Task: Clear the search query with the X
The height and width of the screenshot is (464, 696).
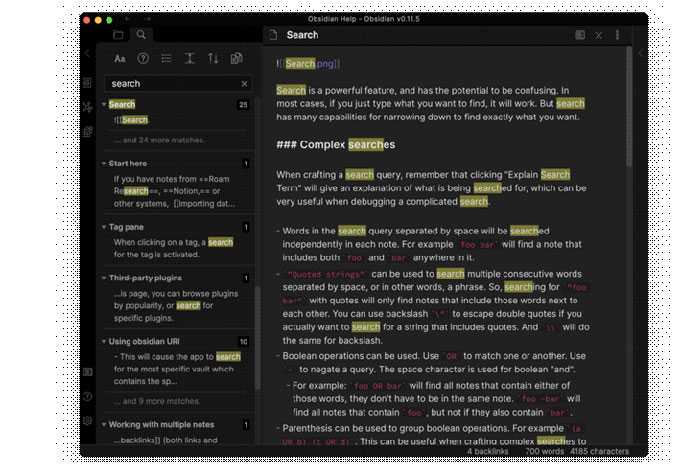Action: (x=245, y=84)
